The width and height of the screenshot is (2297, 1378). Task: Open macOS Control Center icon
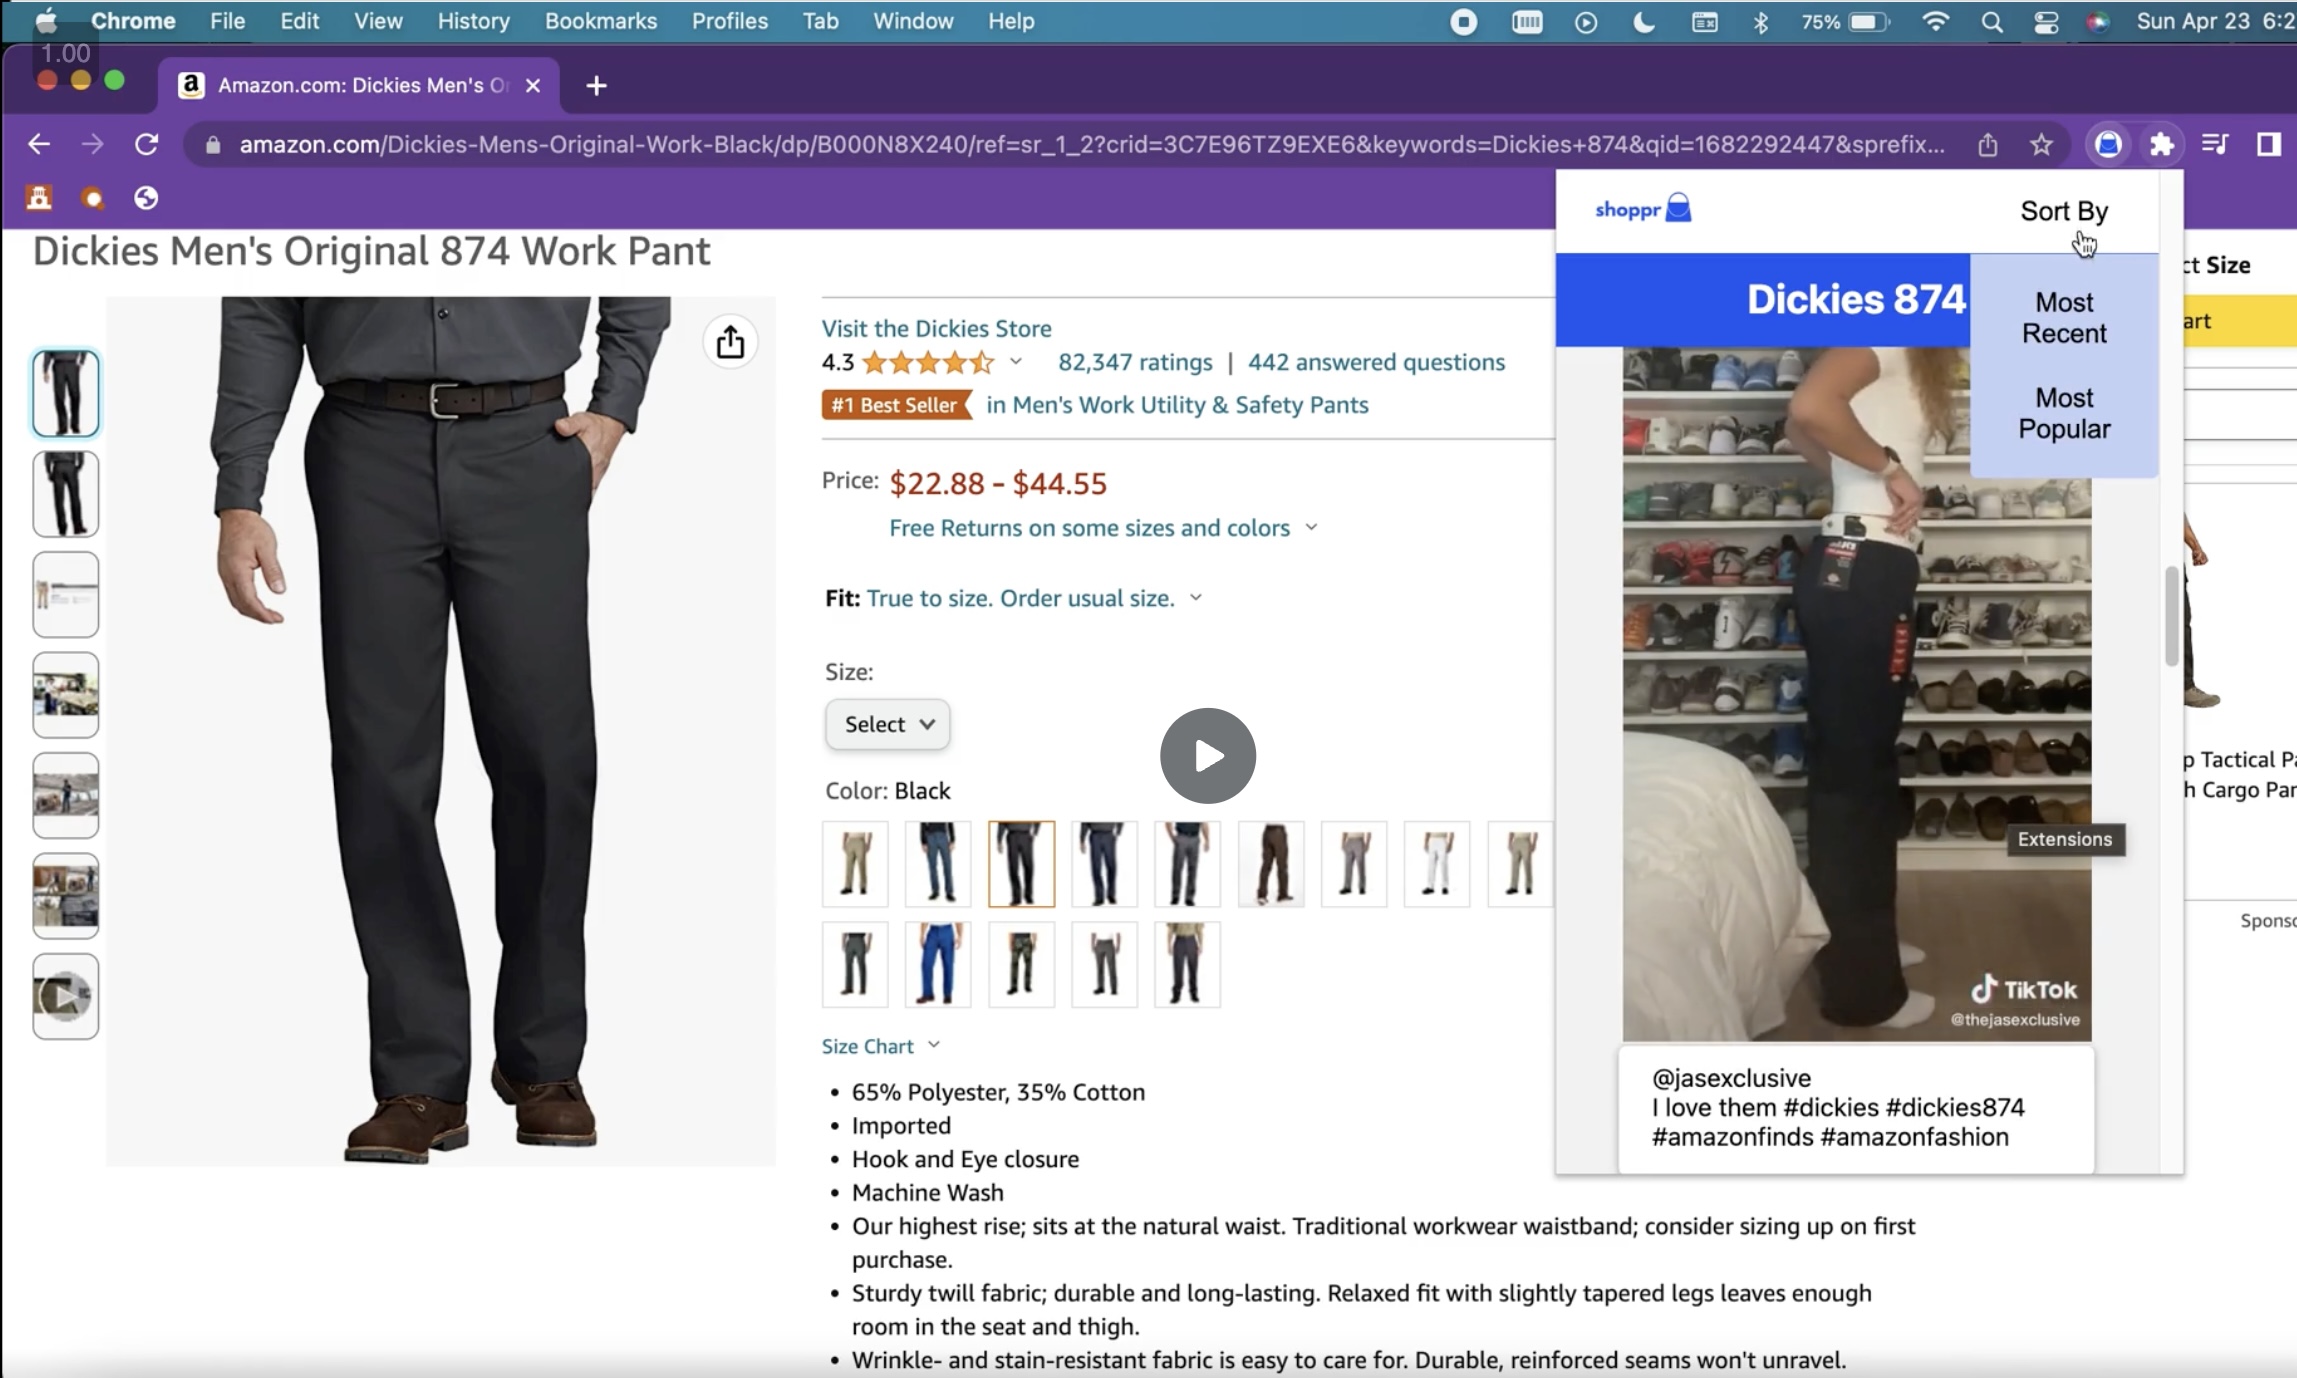[2046, 22]
